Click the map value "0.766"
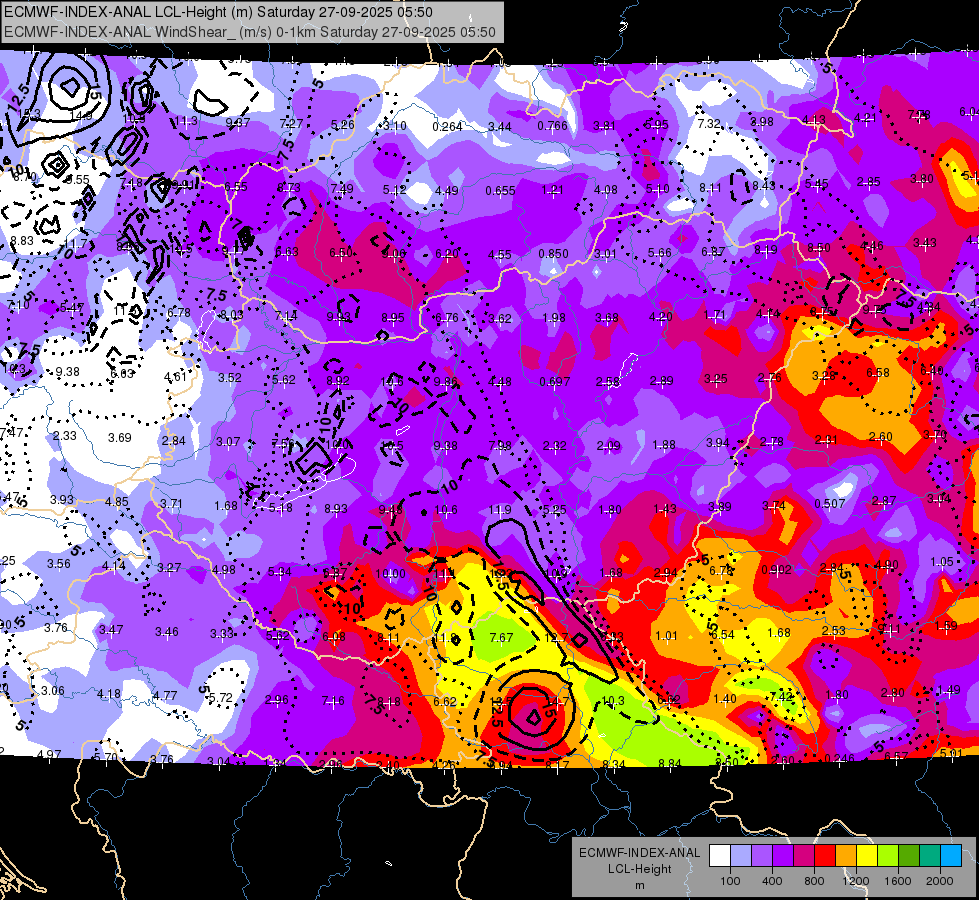The image size is (979, 900). pos(553,126)
